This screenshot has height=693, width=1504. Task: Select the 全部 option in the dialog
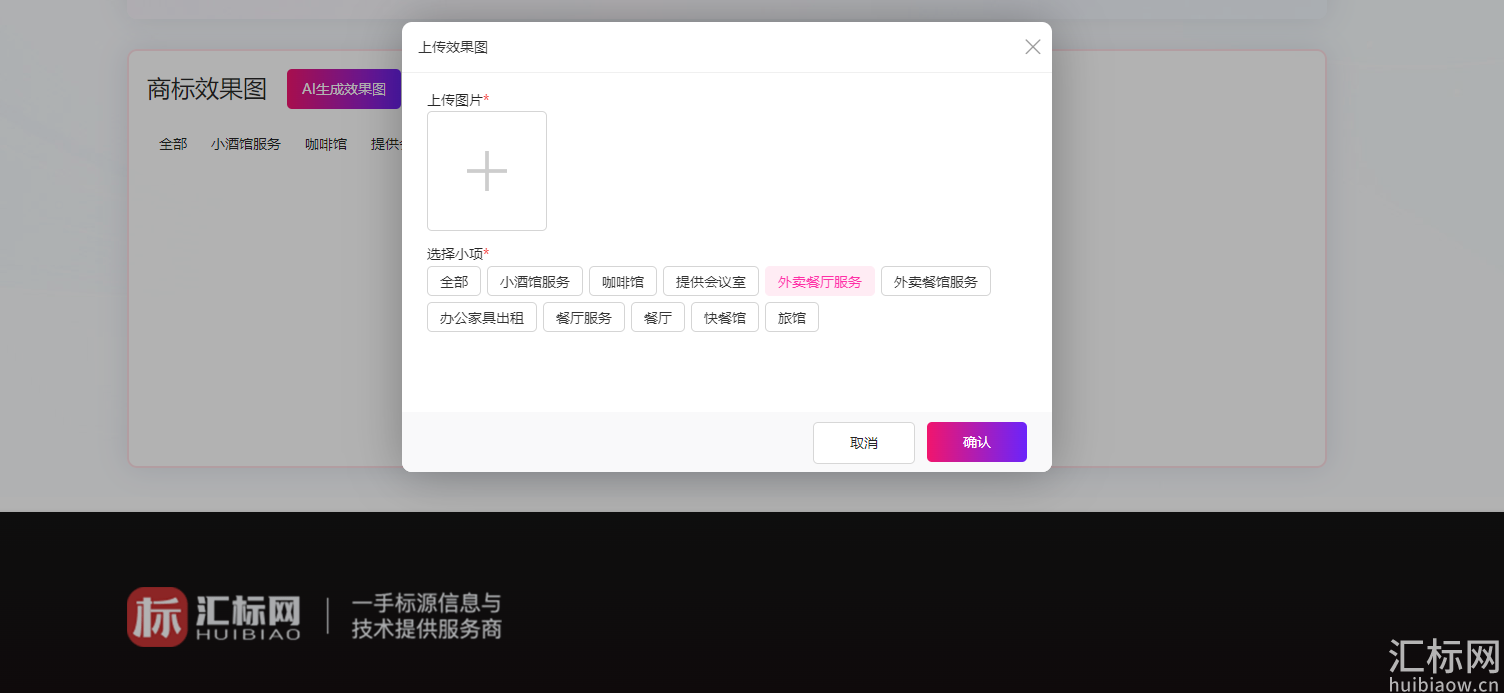pos(454,281)
